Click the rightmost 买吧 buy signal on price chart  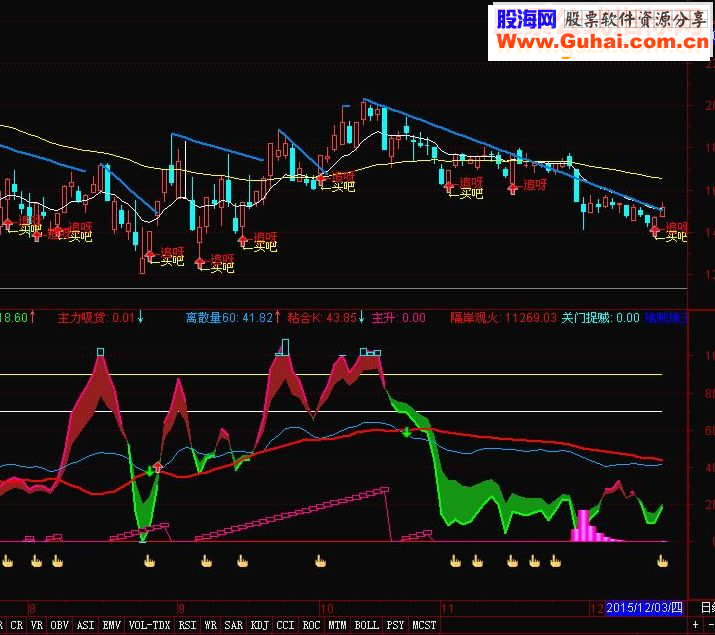(675, 236)
